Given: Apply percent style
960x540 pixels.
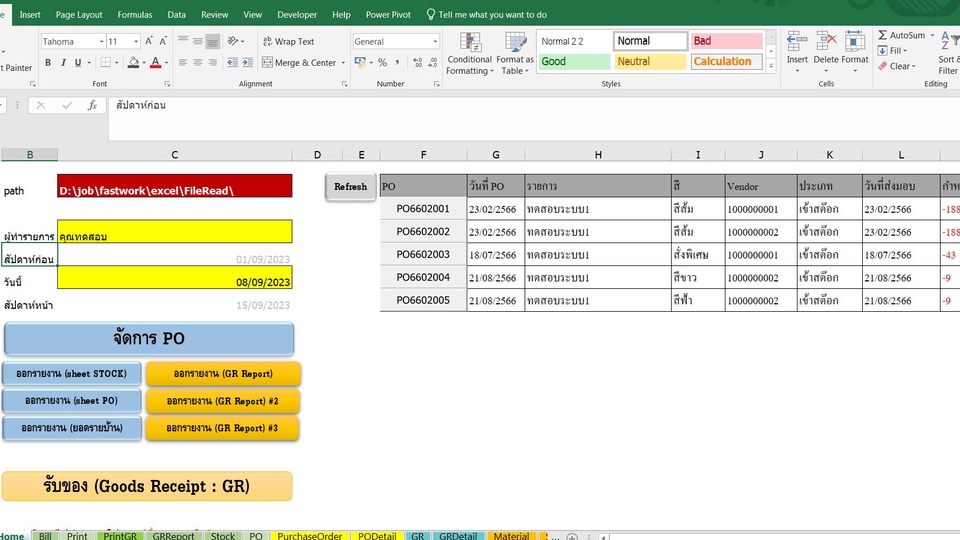Looking at the screenshot, I should click(x=382, y=62).
